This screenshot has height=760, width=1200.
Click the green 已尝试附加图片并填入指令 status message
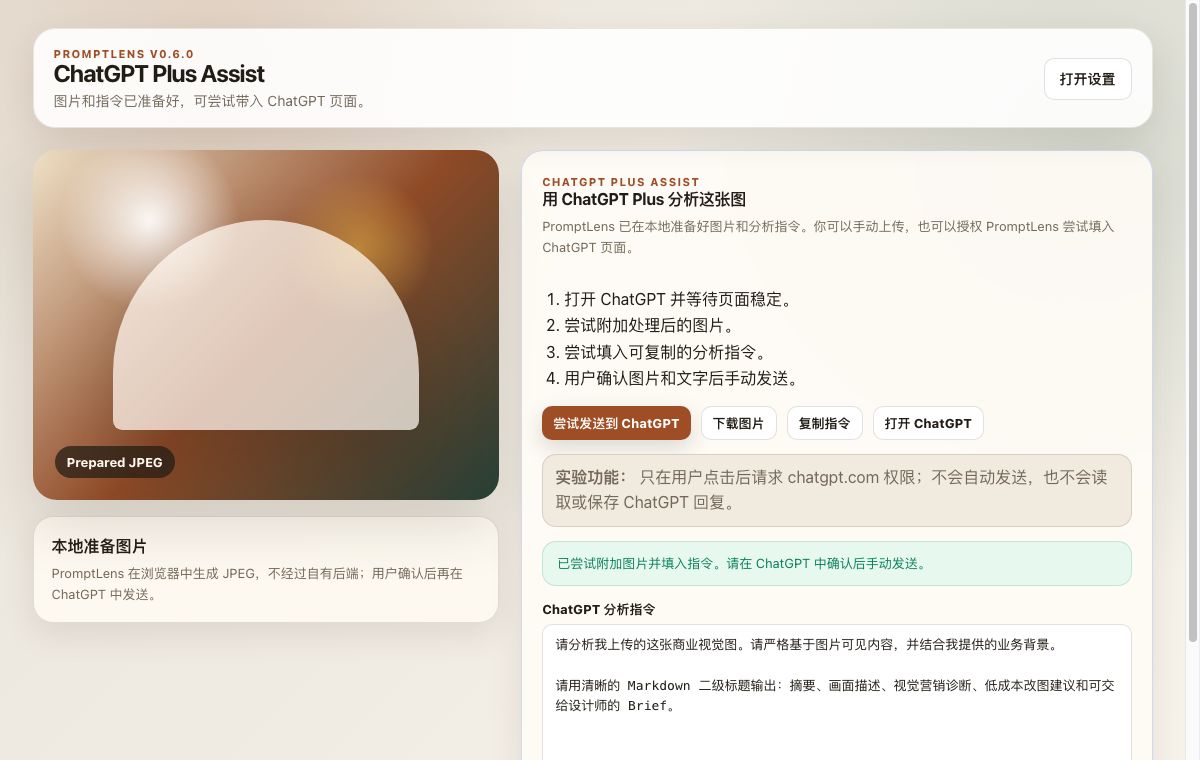(837, 563)
